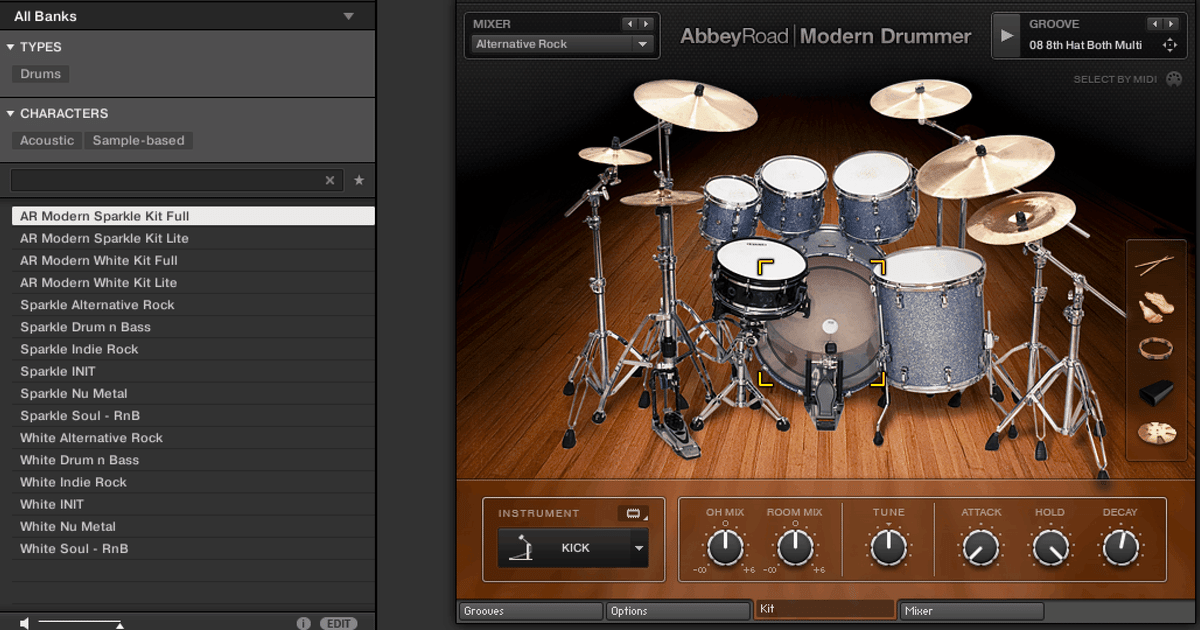The image size is (1200, 630).
Task: Select Sparkle Drum n Bass preset
Action: [x=193, y=327]
